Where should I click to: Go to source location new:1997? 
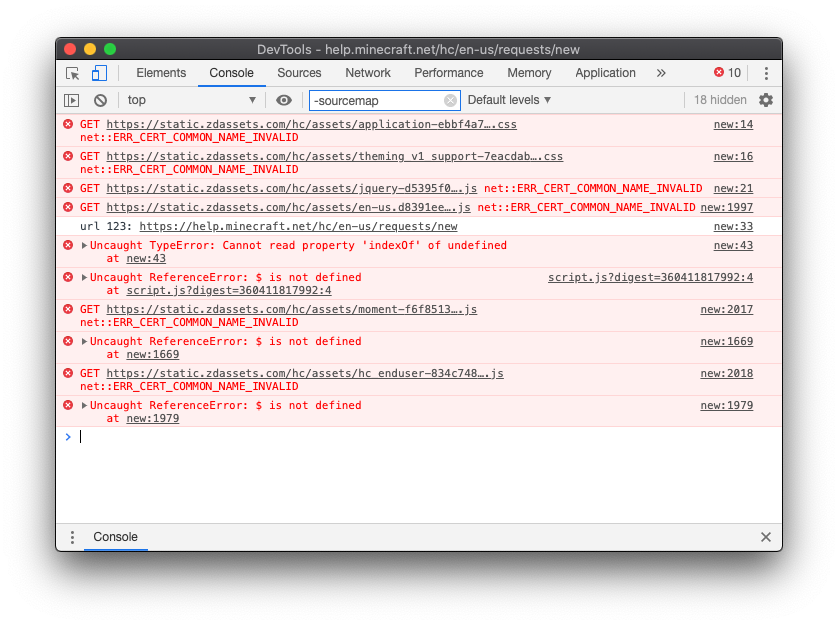point(727,207)
